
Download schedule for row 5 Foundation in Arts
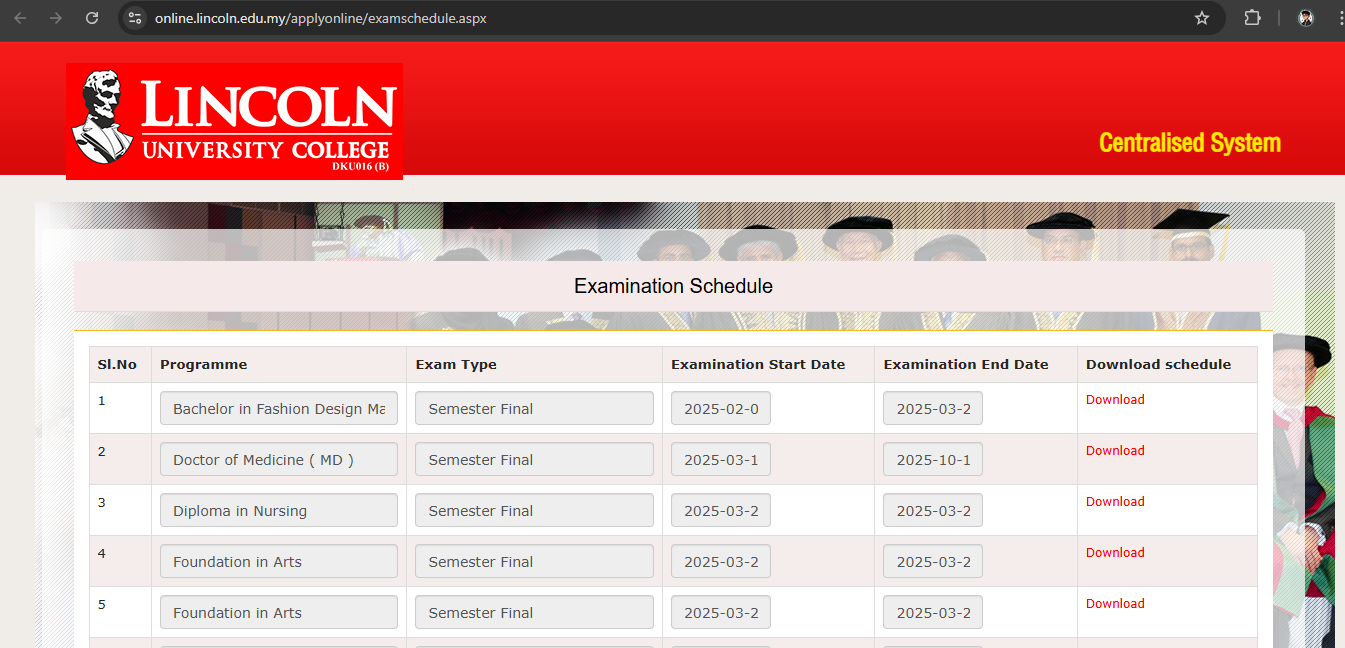pyautogui.click(x=1115, y=603)
